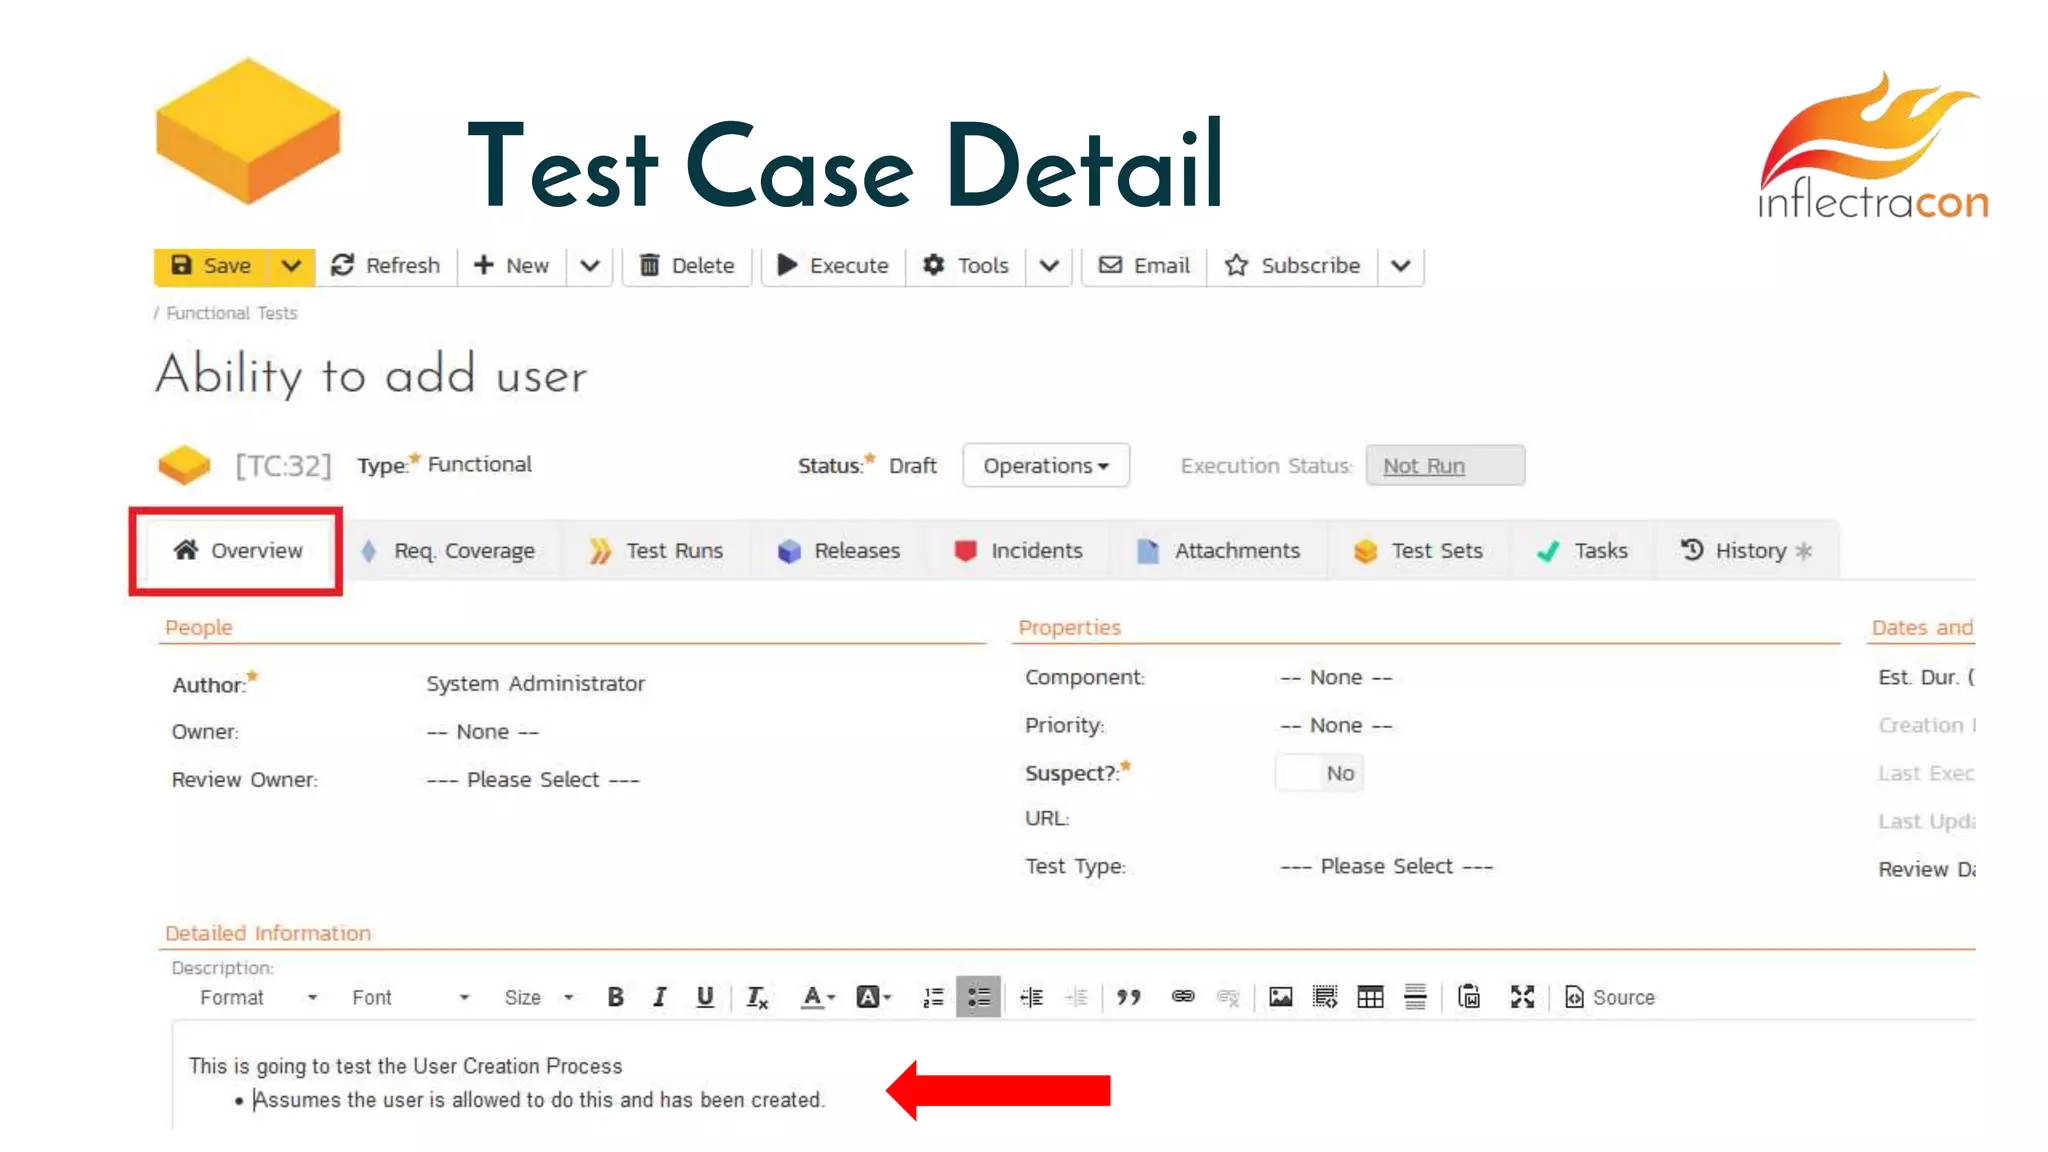
Task: Open the Font dropdown
Action: [410, 997]
